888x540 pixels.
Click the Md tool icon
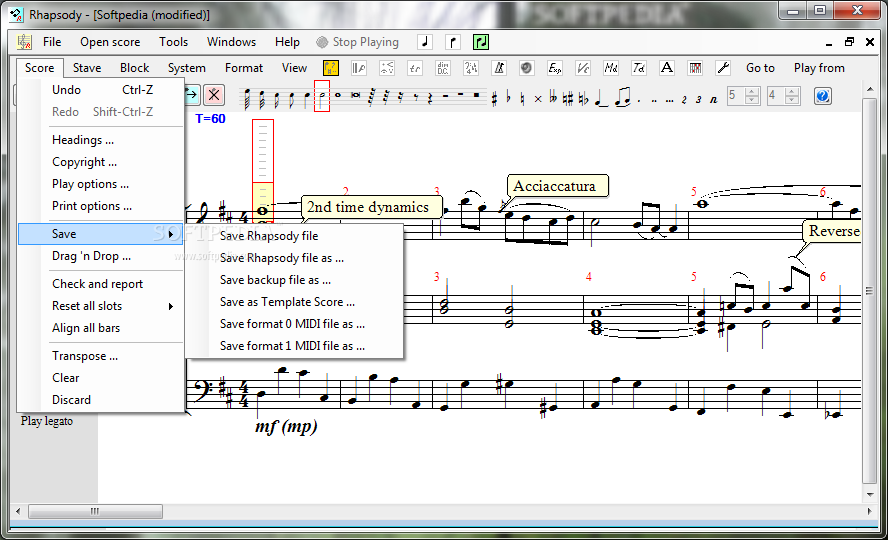click(610, 68)
